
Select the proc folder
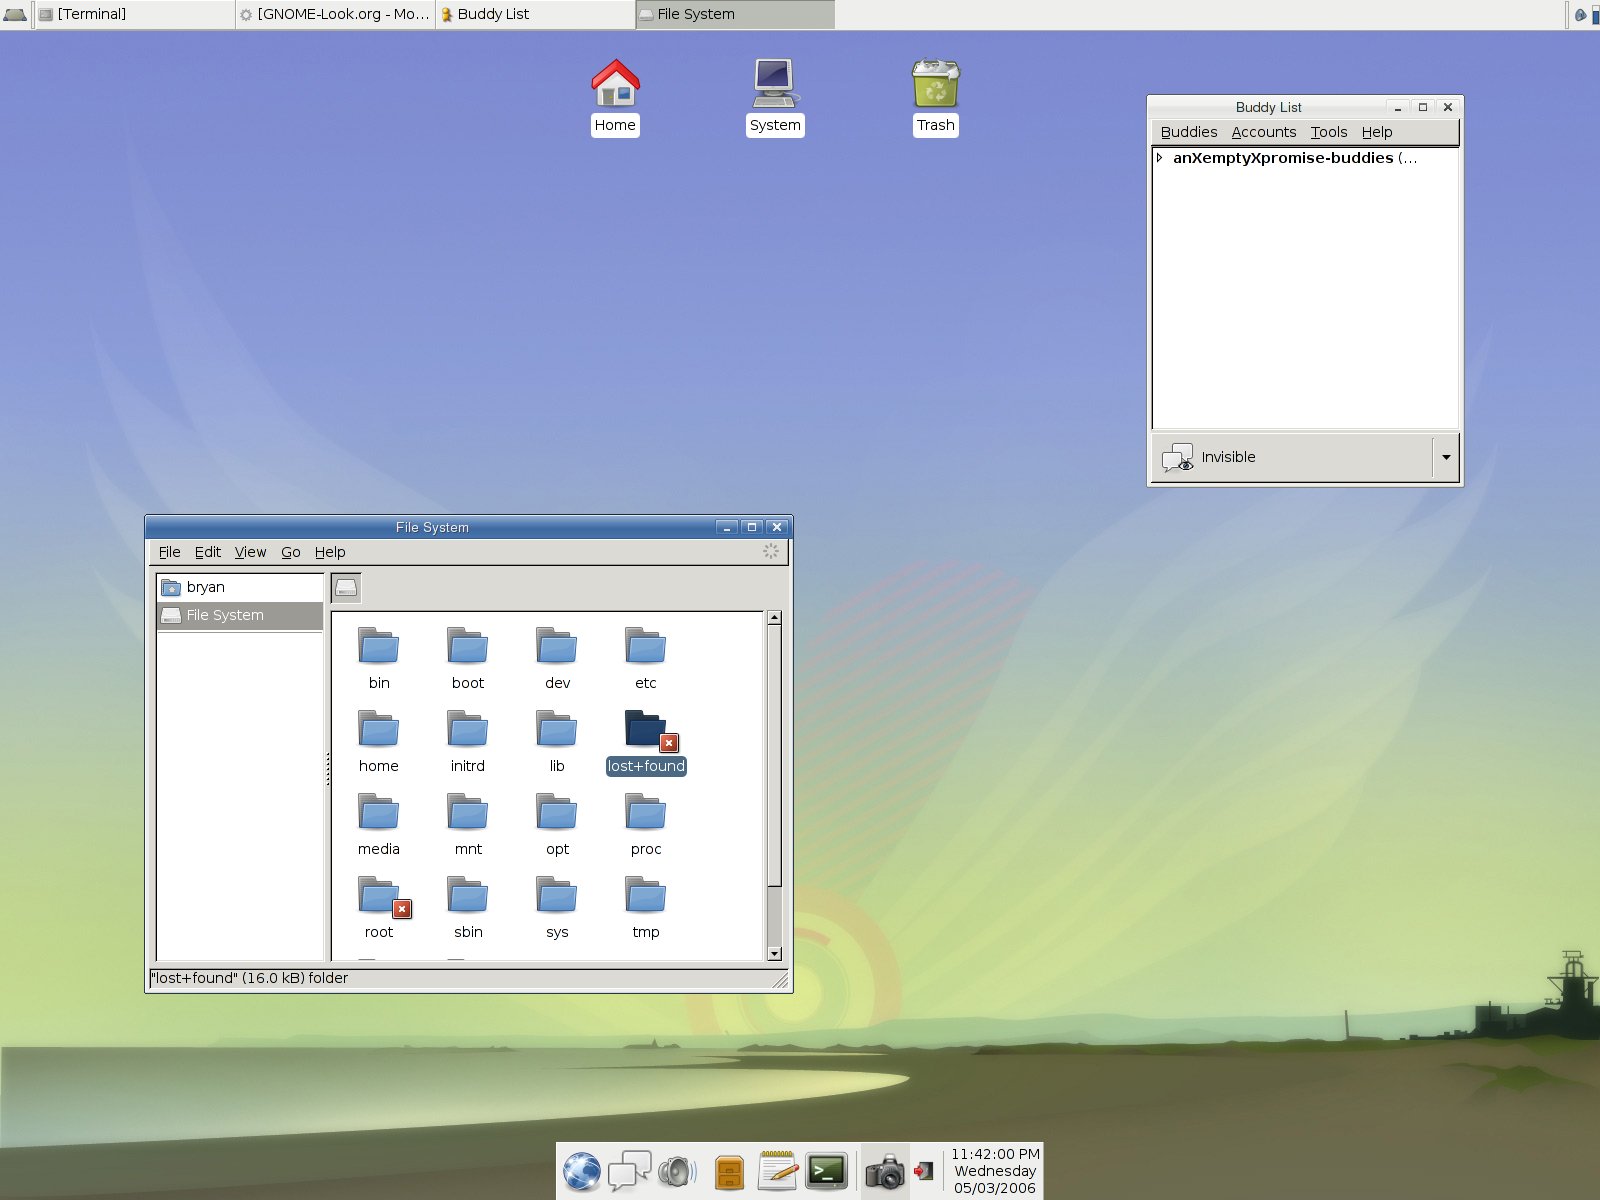coord(646,825)
